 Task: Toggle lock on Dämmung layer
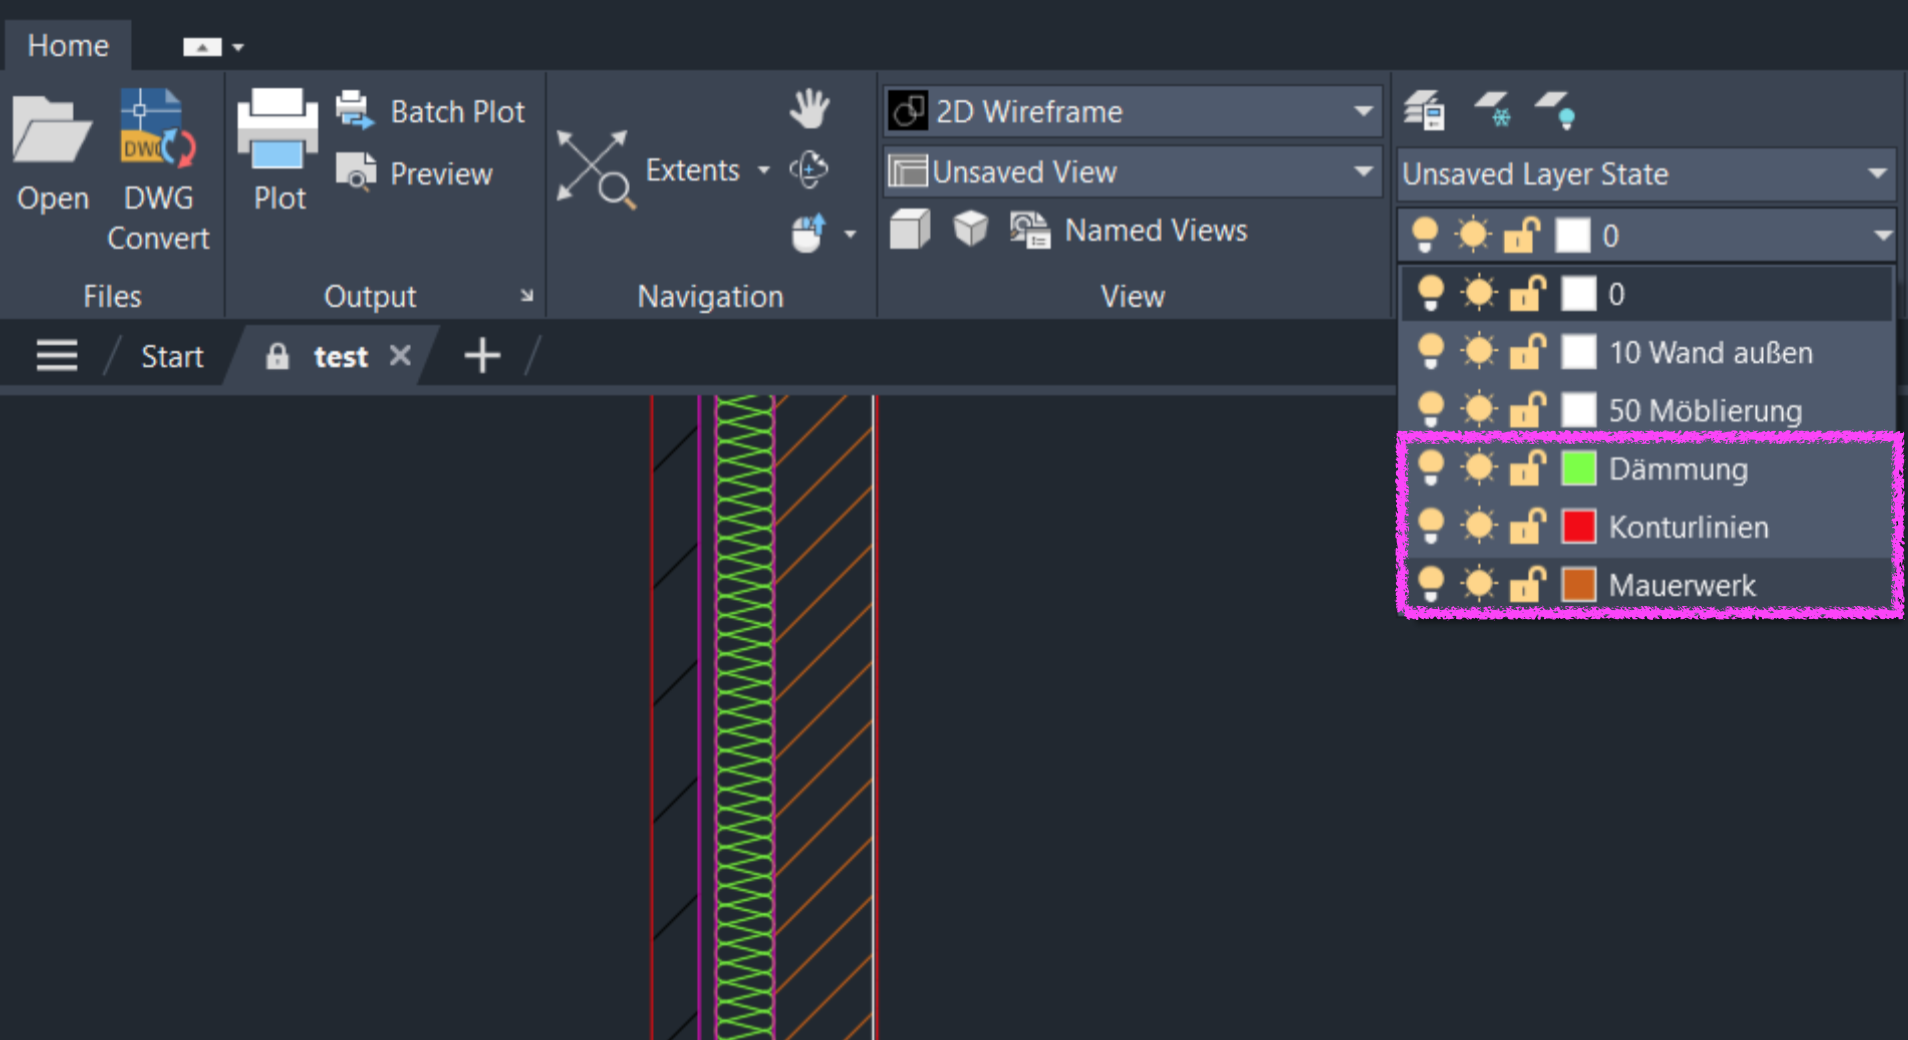(x=1527, y=468)
